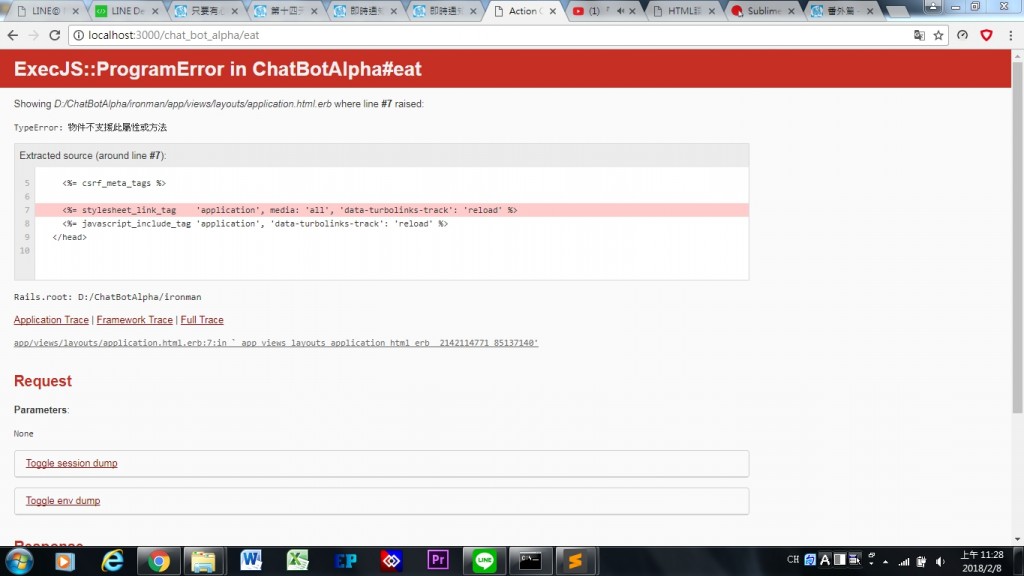Close the Action tab
This screenshot has height=576, width=1024.
click(x=553, y=11)
